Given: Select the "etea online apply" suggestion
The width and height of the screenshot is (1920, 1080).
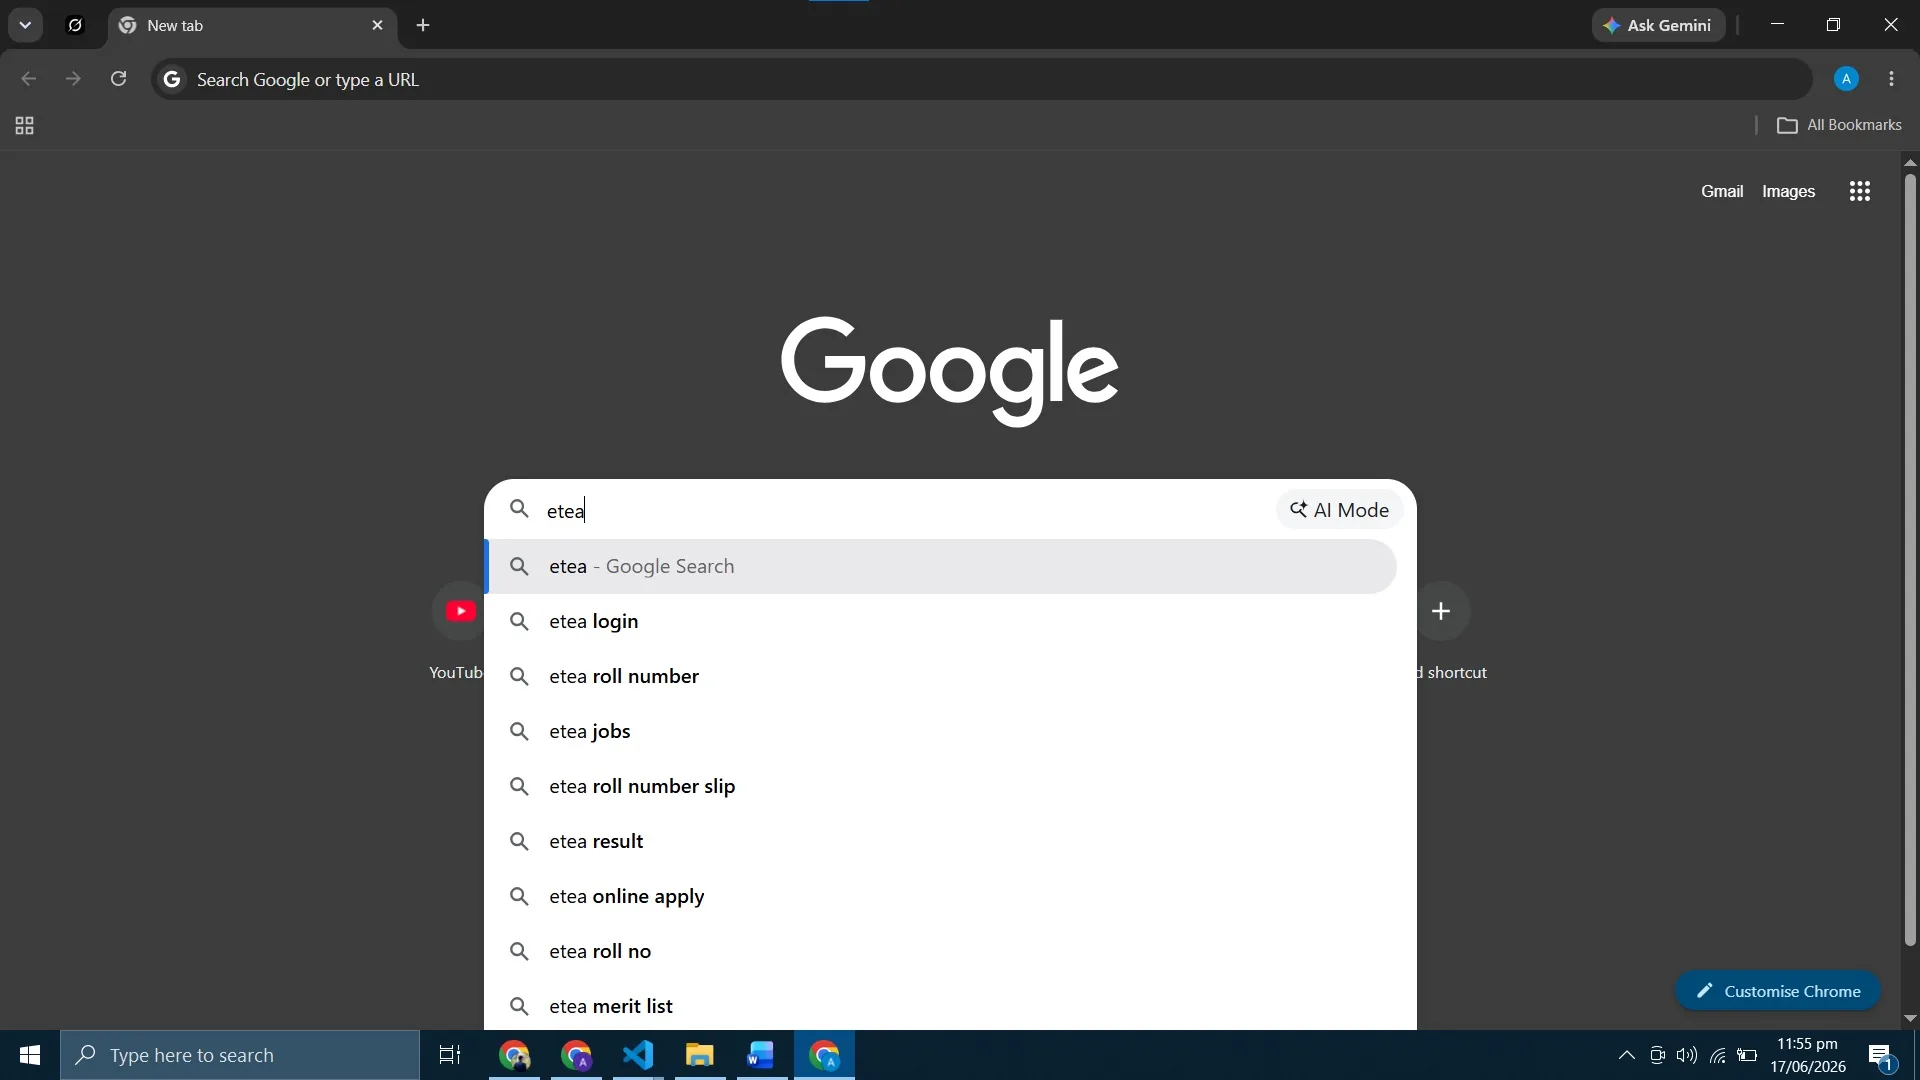Looking at the screenshot, I should 941,896.
